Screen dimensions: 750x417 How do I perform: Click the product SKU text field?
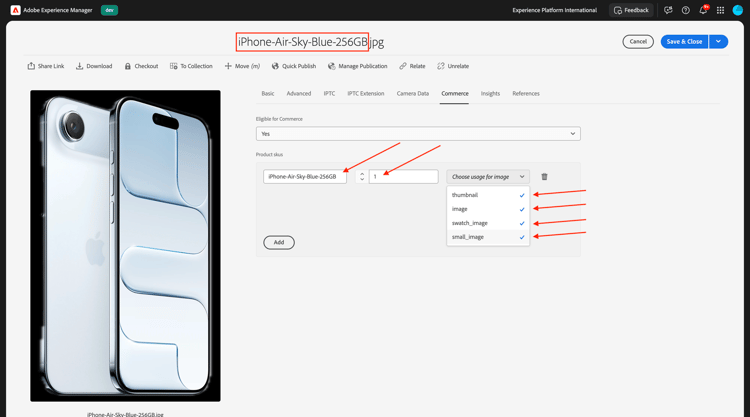305,176
